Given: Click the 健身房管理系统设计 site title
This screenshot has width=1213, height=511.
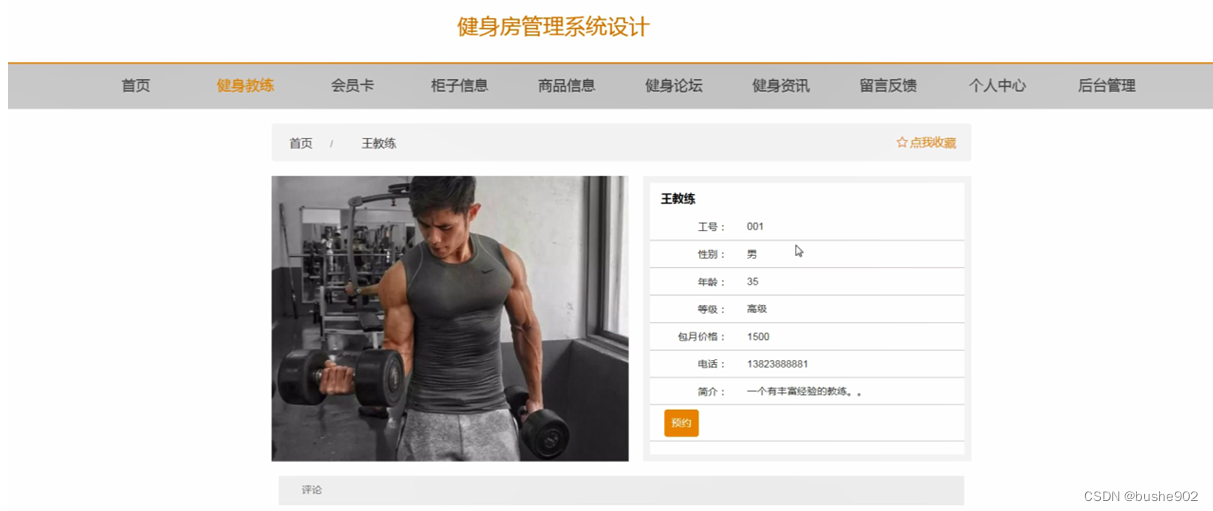Looking at the screenshot, I should pos(553,27).
